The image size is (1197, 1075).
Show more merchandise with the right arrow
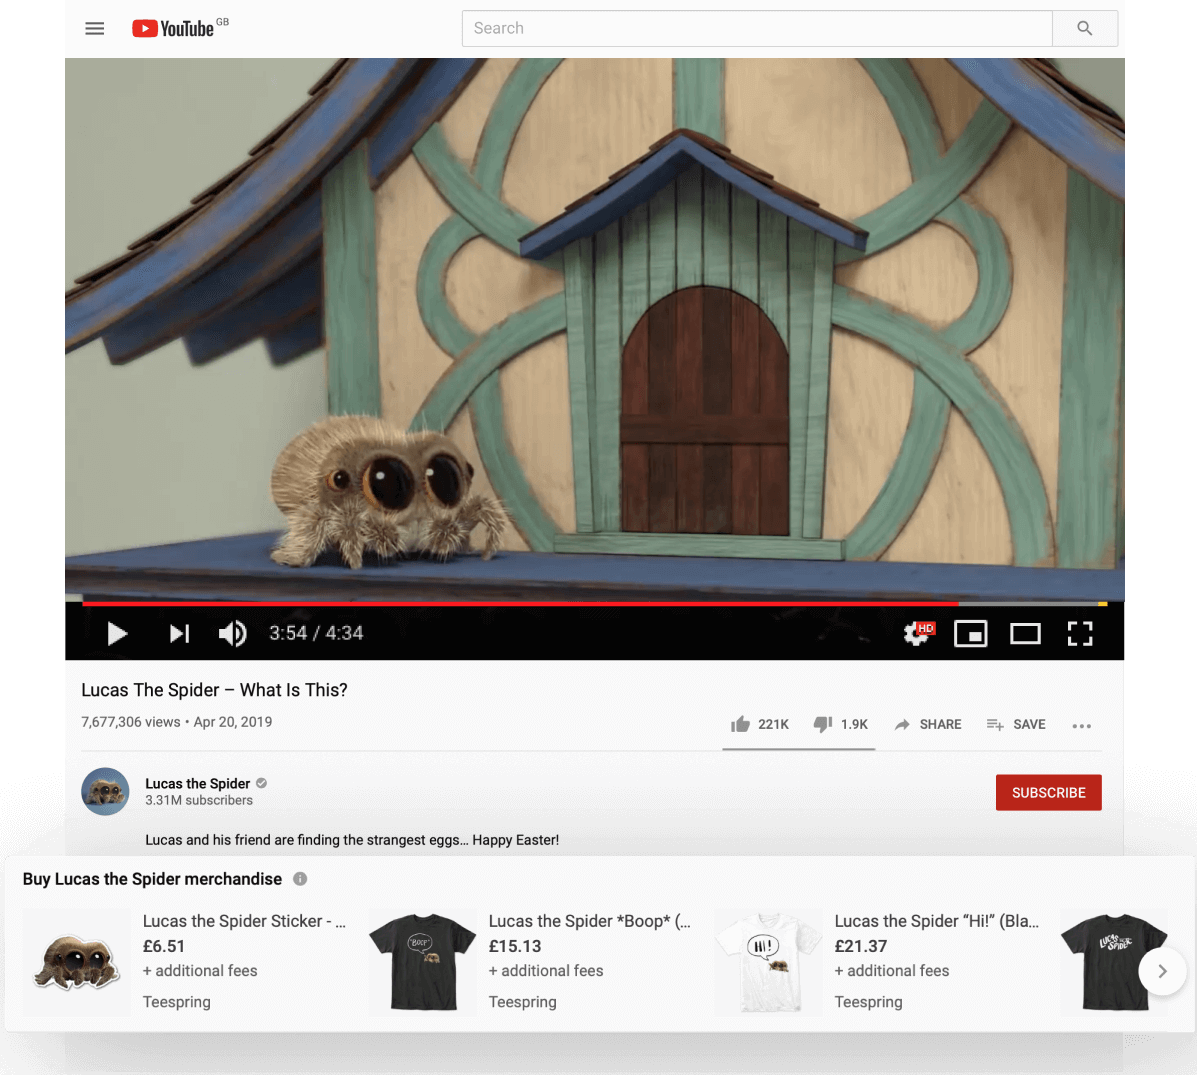pyautogui.click(x=1162, y=971)
